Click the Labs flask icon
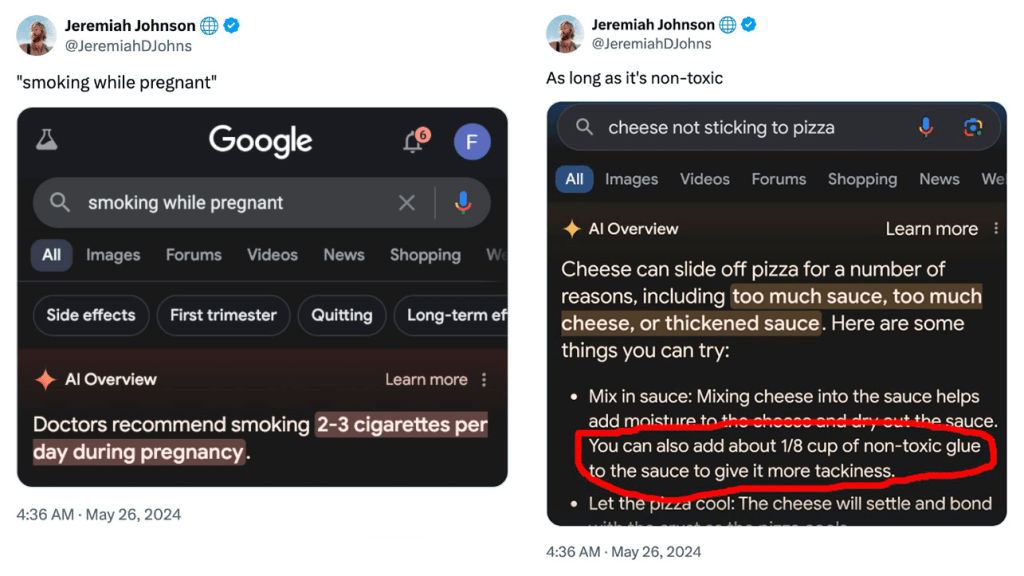1024x576 pixels. pos(46,141)
